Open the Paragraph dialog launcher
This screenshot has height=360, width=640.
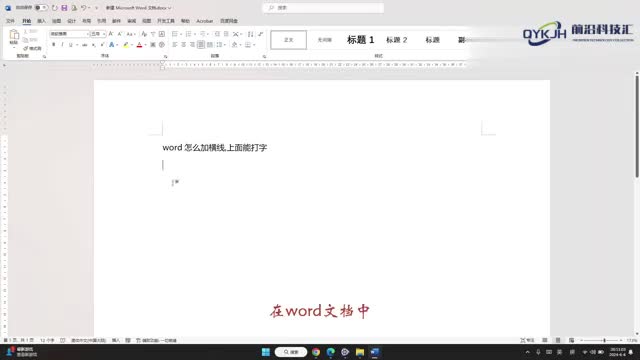coord(264,56)
